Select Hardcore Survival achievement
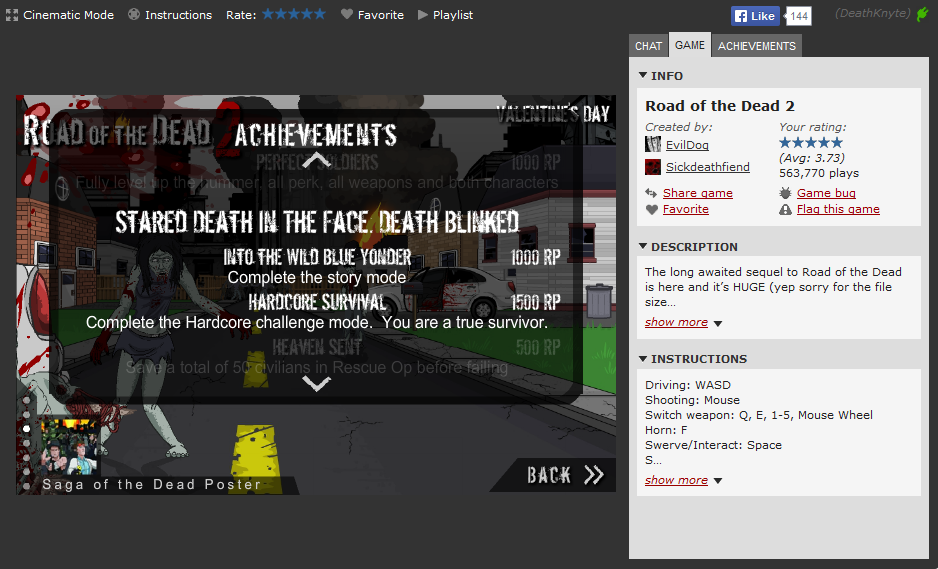Viewport: 938px width, 569px height. pos(317,302)
